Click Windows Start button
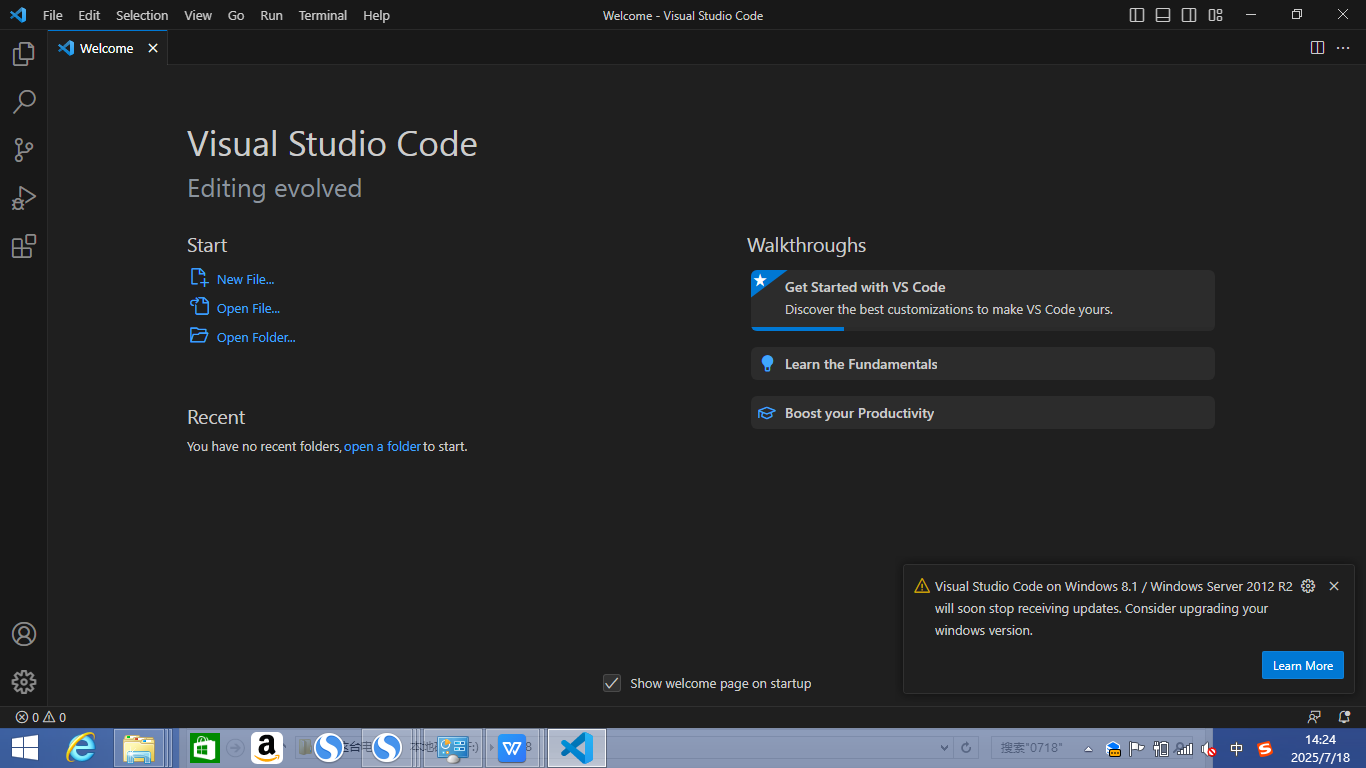This screenshot has width=1366, height=768. (x=24, y=748)
